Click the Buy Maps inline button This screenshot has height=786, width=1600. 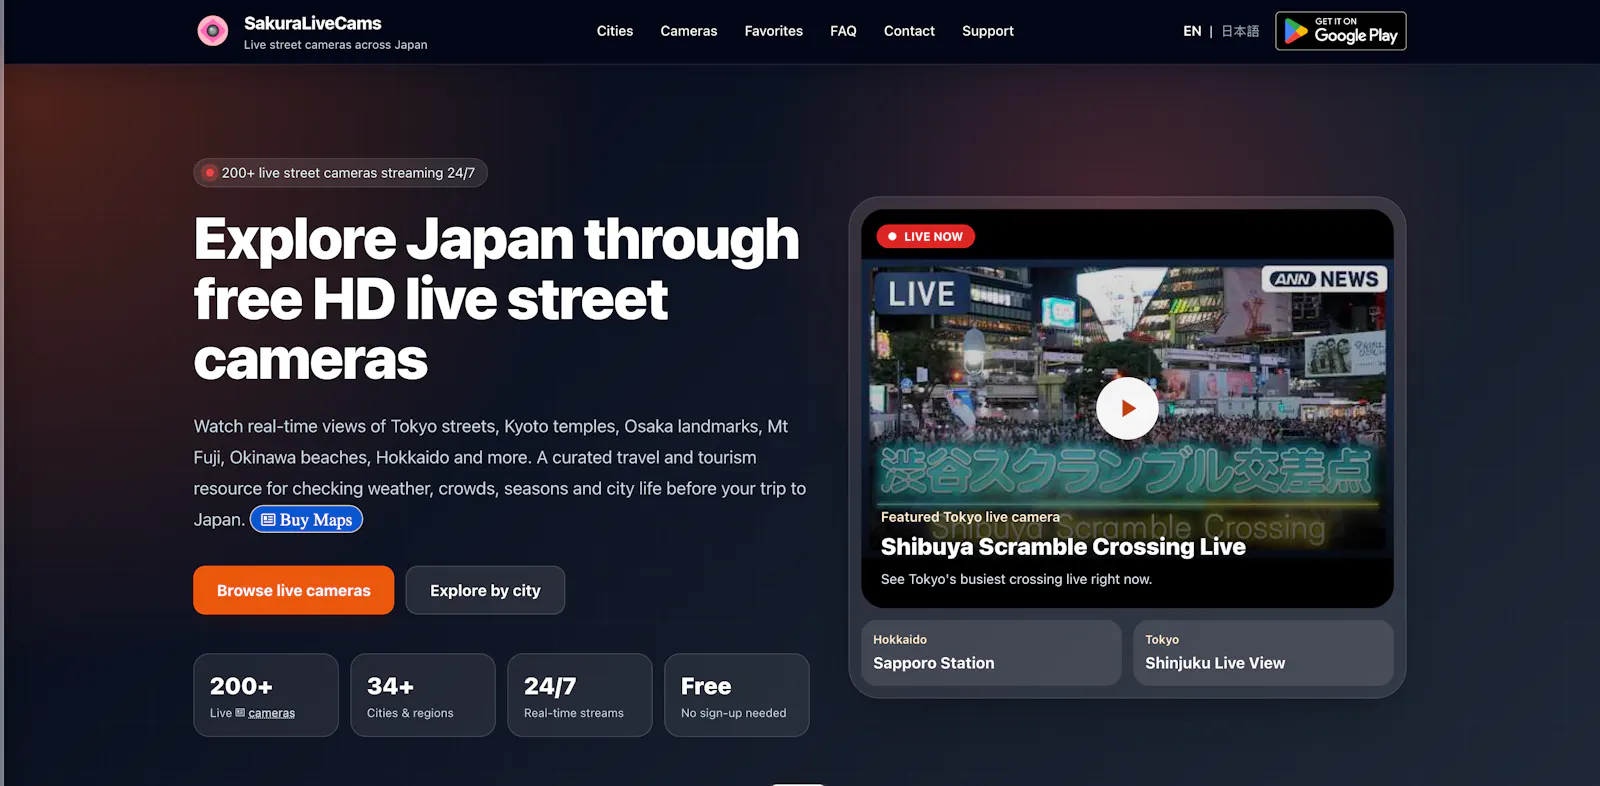tap(306, 520)
